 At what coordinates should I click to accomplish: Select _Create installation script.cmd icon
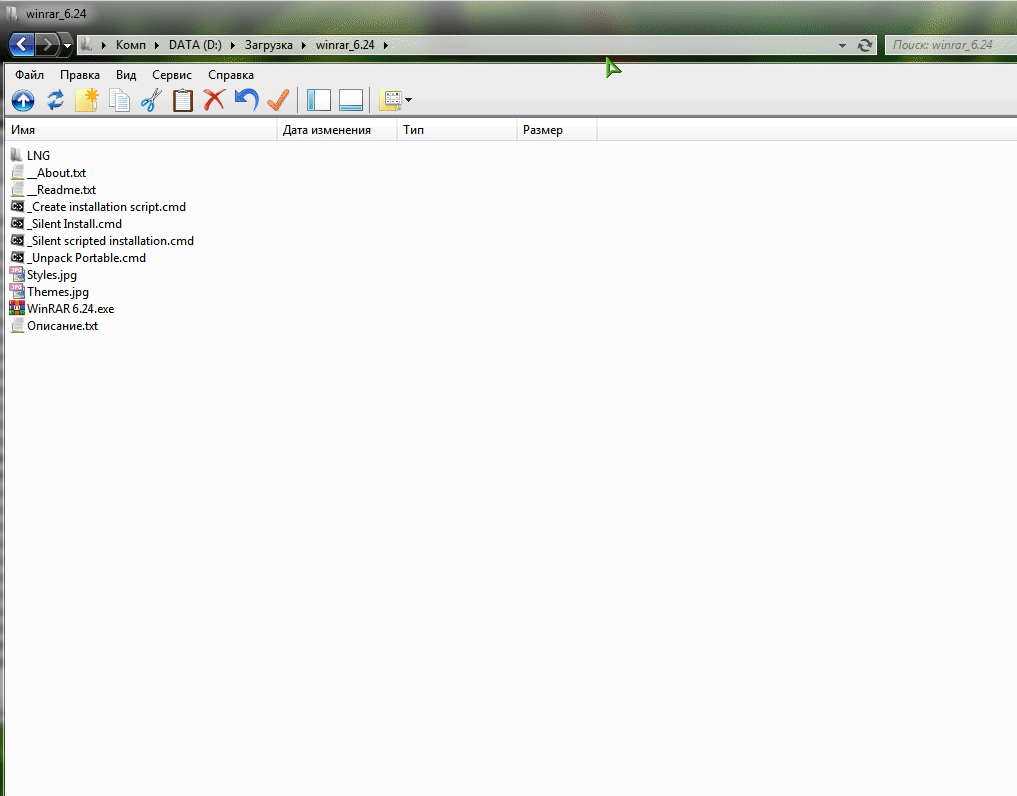tap(18, 206)
